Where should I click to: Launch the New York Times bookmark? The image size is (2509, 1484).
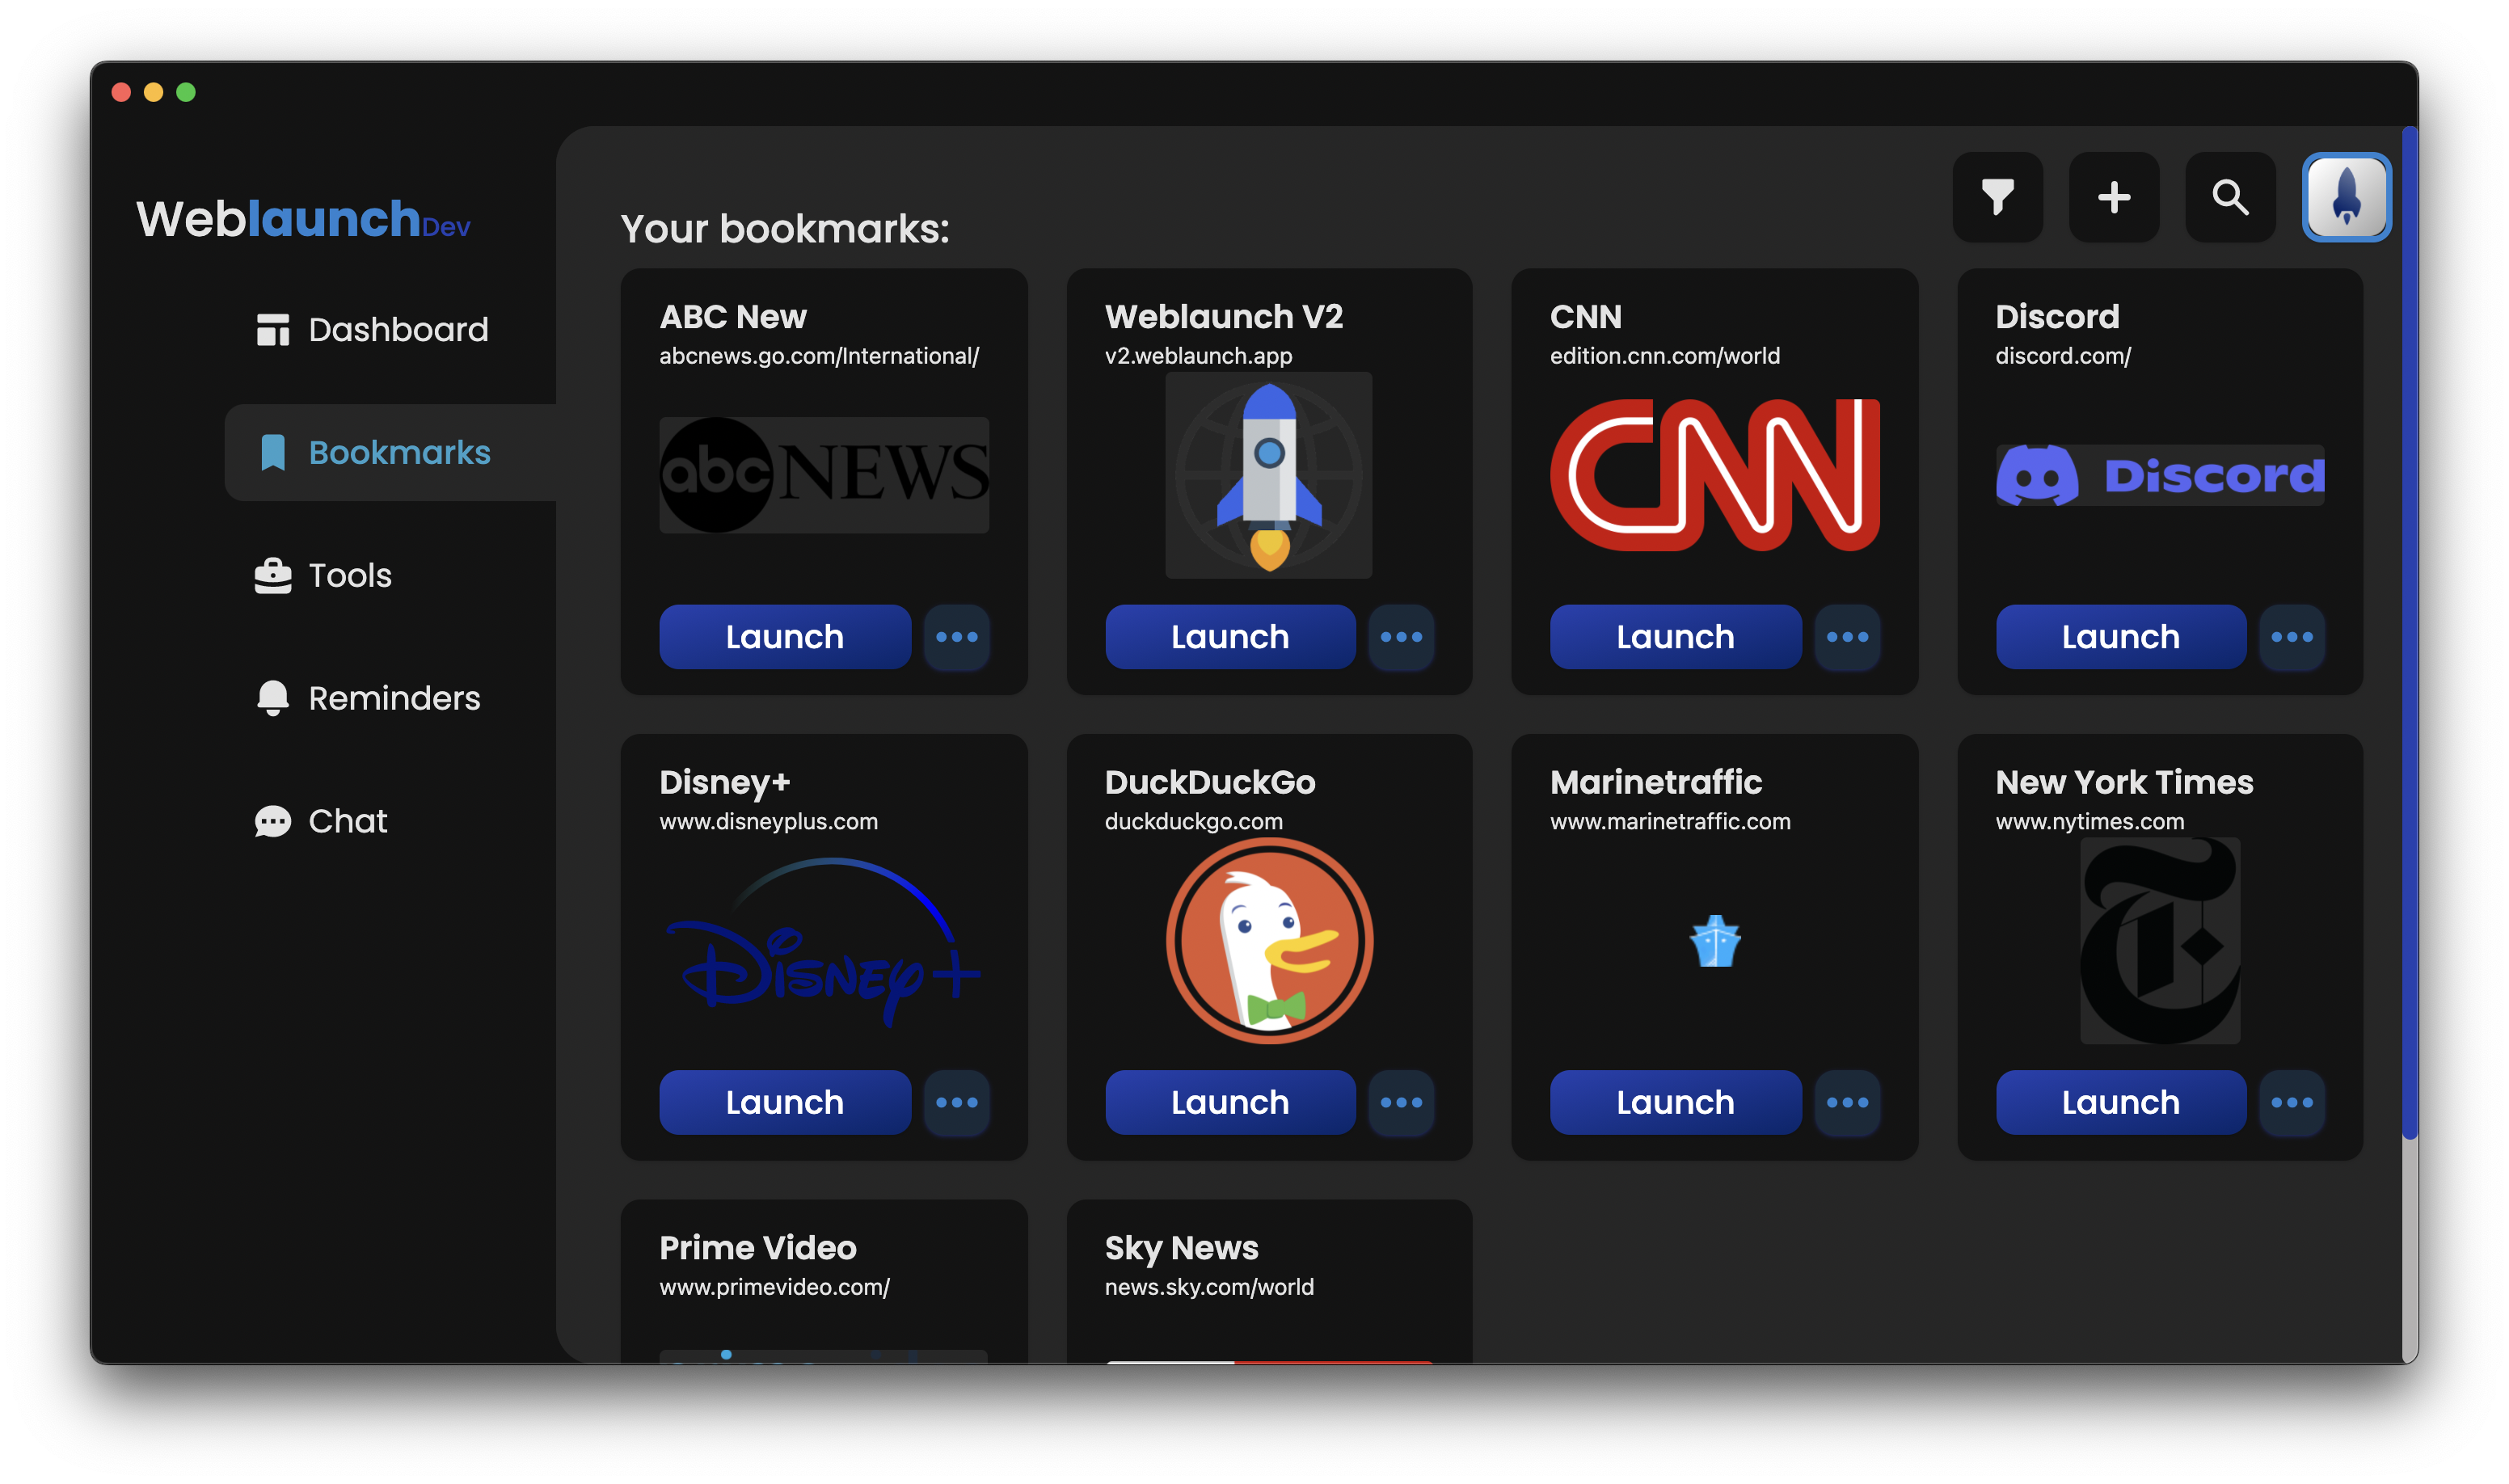2121,1102
